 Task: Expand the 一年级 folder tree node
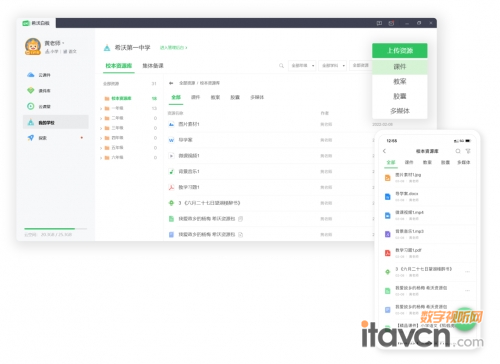click(x=101, y=108)
